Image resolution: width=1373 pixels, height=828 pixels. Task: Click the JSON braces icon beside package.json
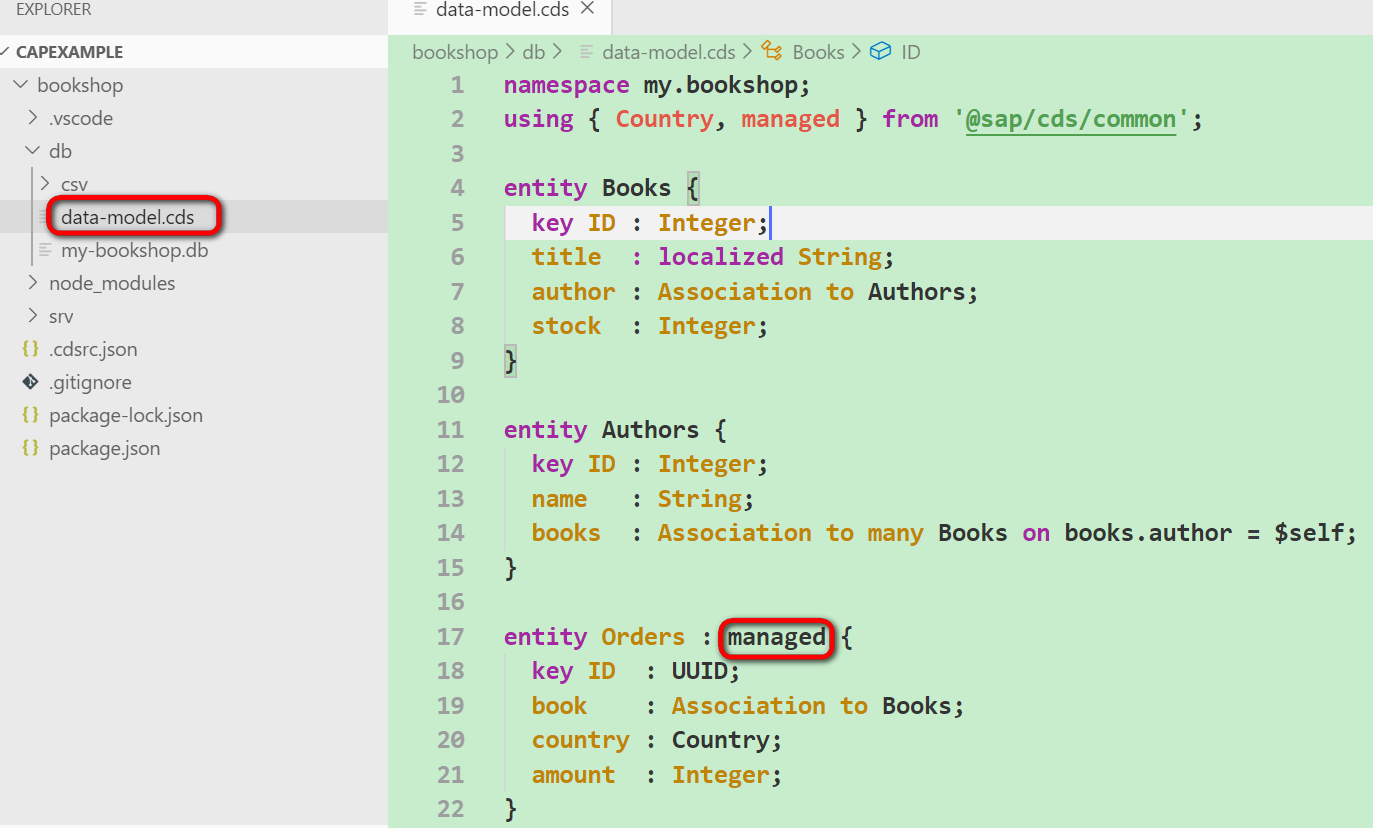[x=30, y=448]
